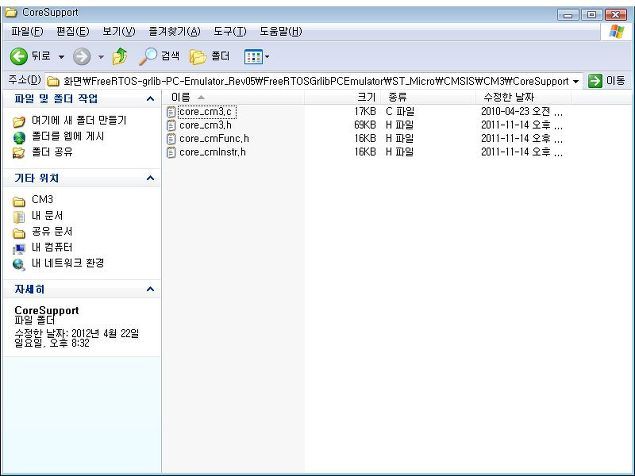Click the Views grid icon
This screenshot has height=476, width=635.
pyautogui.click(x=254, y=57)
